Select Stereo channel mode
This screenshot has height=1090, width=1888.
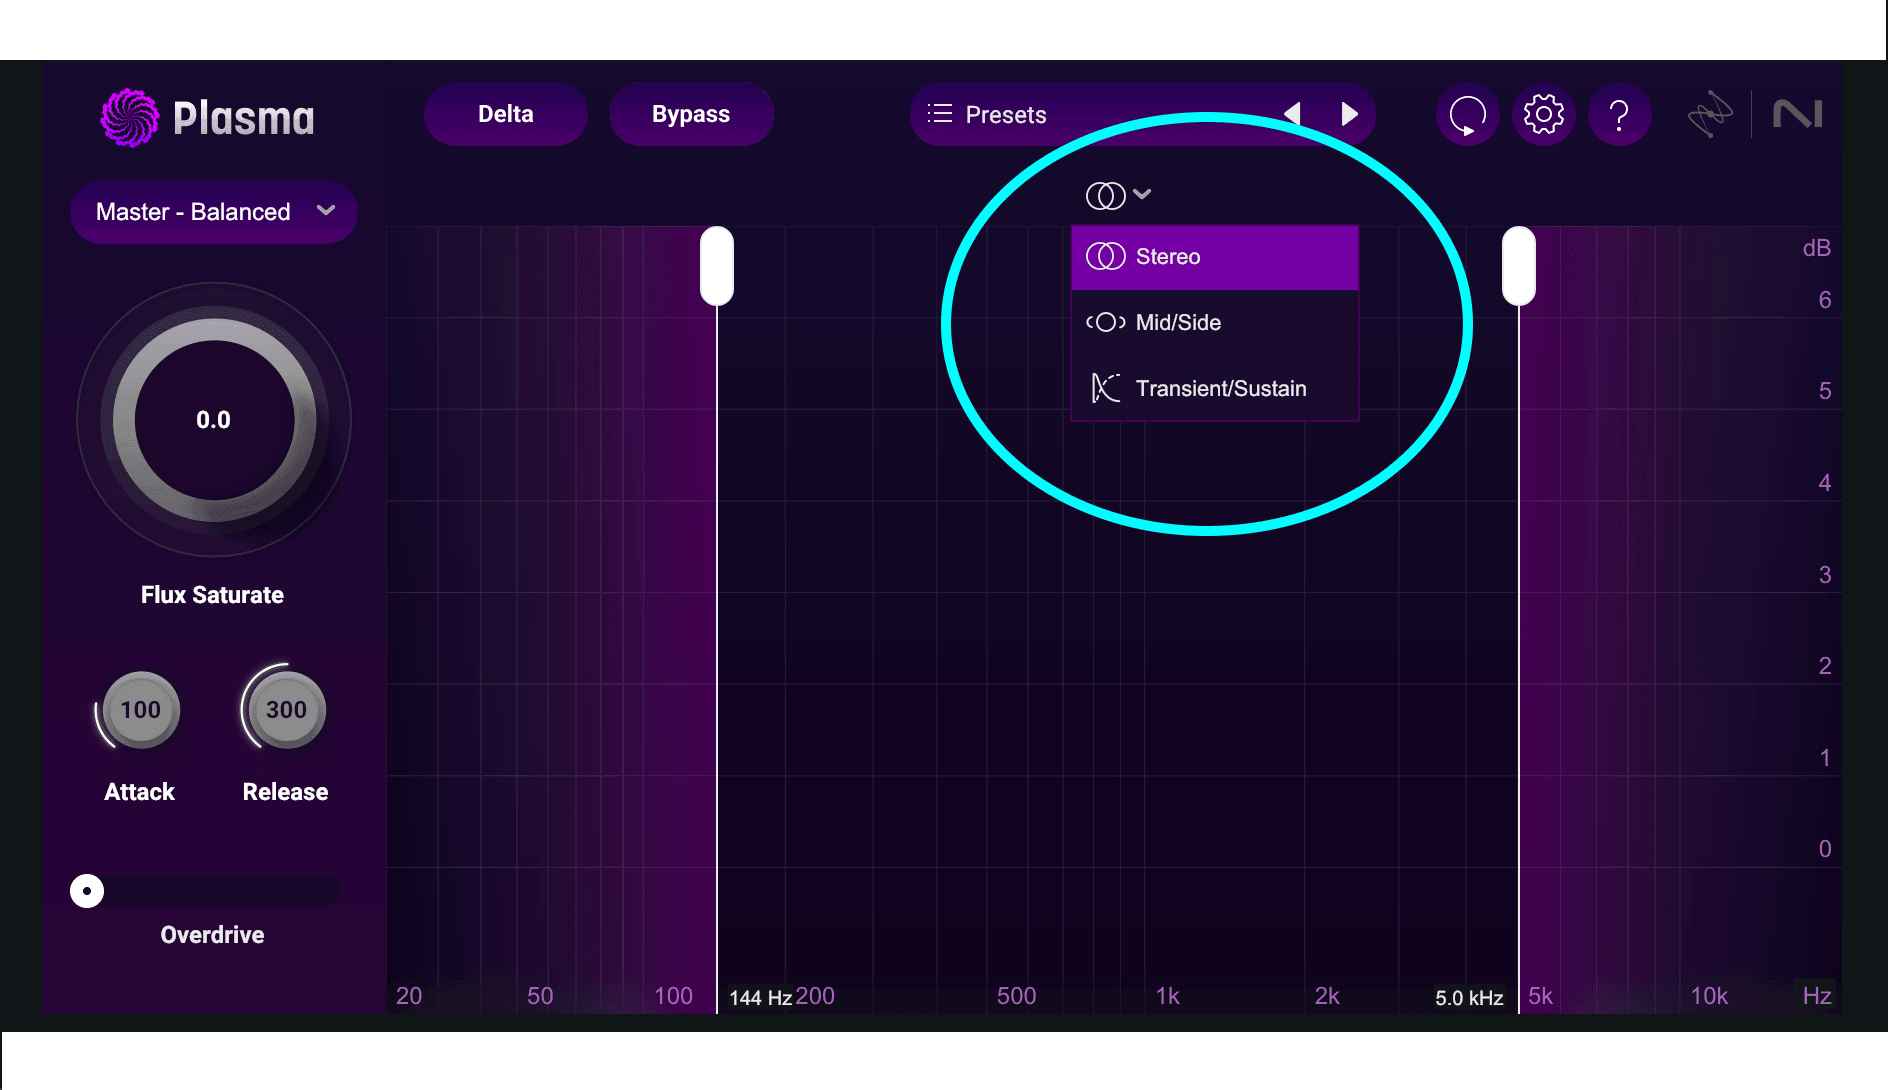click(1214, 257)
